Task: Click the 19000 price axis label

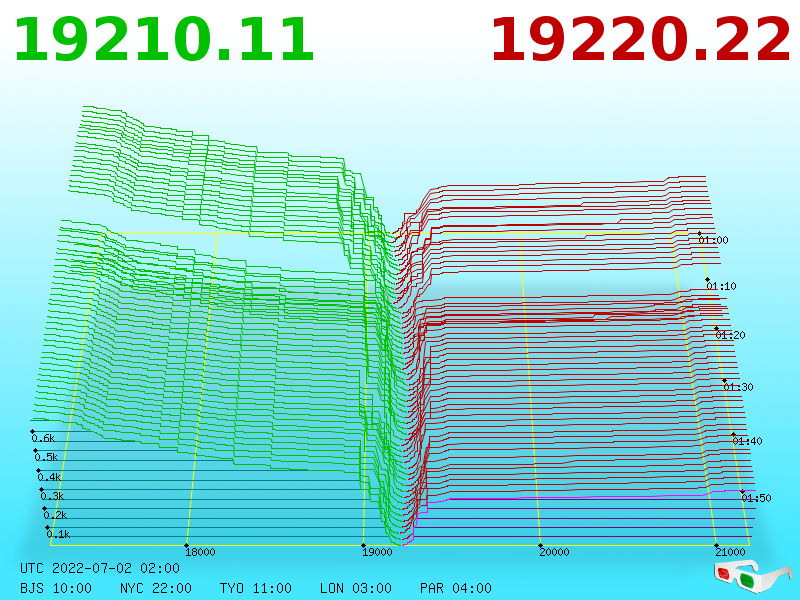Action: (x=377, y=552)
